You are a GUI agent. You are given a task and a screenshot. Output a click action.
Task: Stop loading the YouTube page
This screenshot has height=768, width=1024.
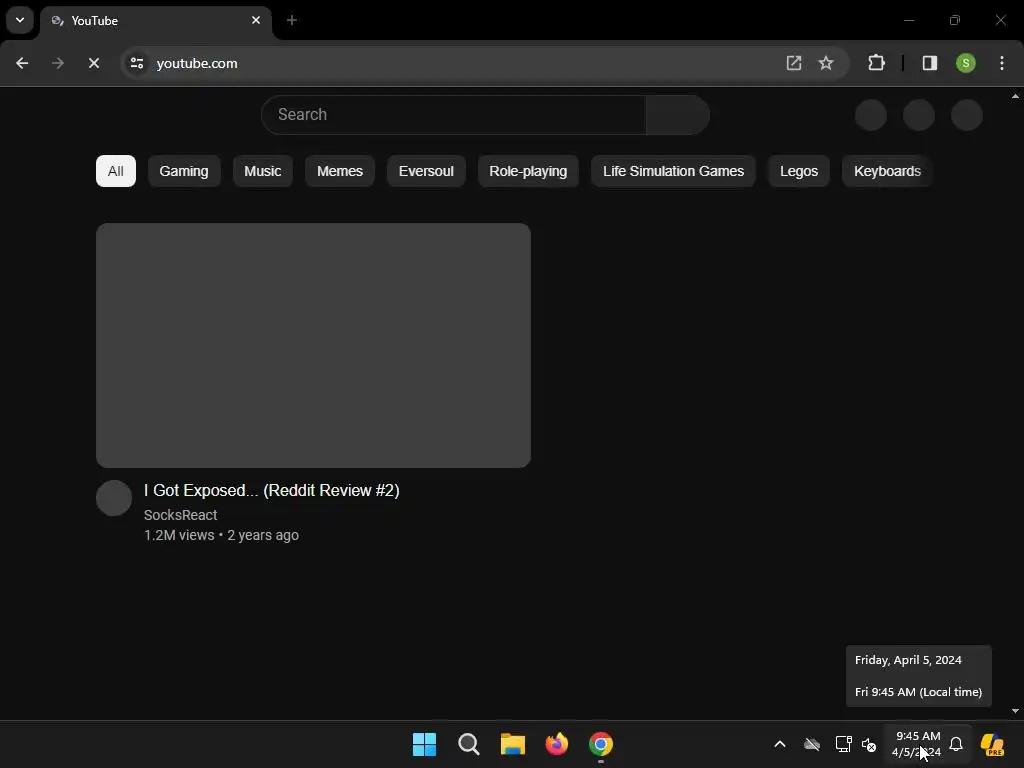[93, 63]
